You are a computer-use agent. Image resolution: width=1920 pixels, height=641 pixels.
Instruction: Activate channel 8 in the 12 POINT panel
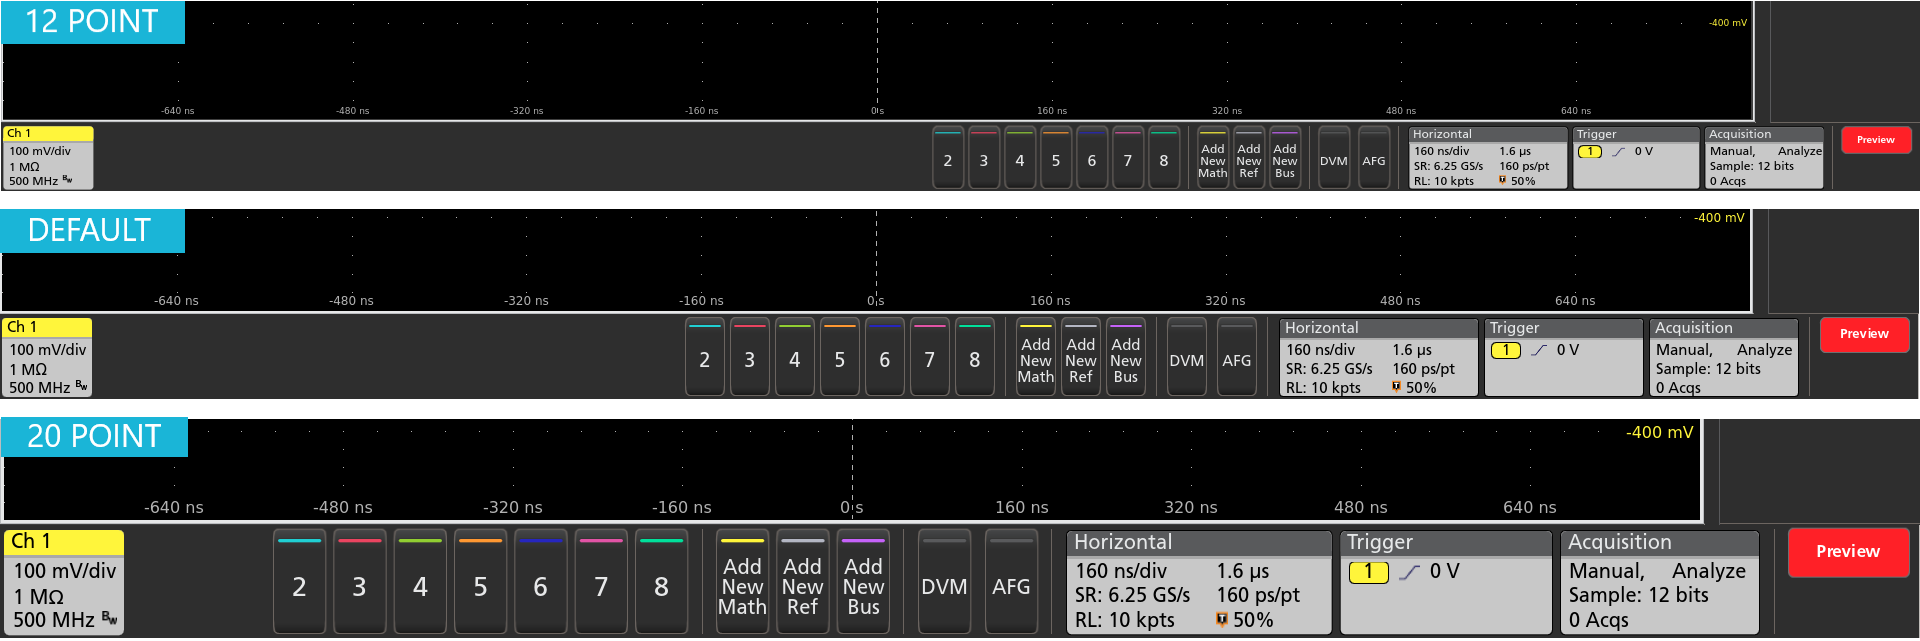pos(1164,158)
